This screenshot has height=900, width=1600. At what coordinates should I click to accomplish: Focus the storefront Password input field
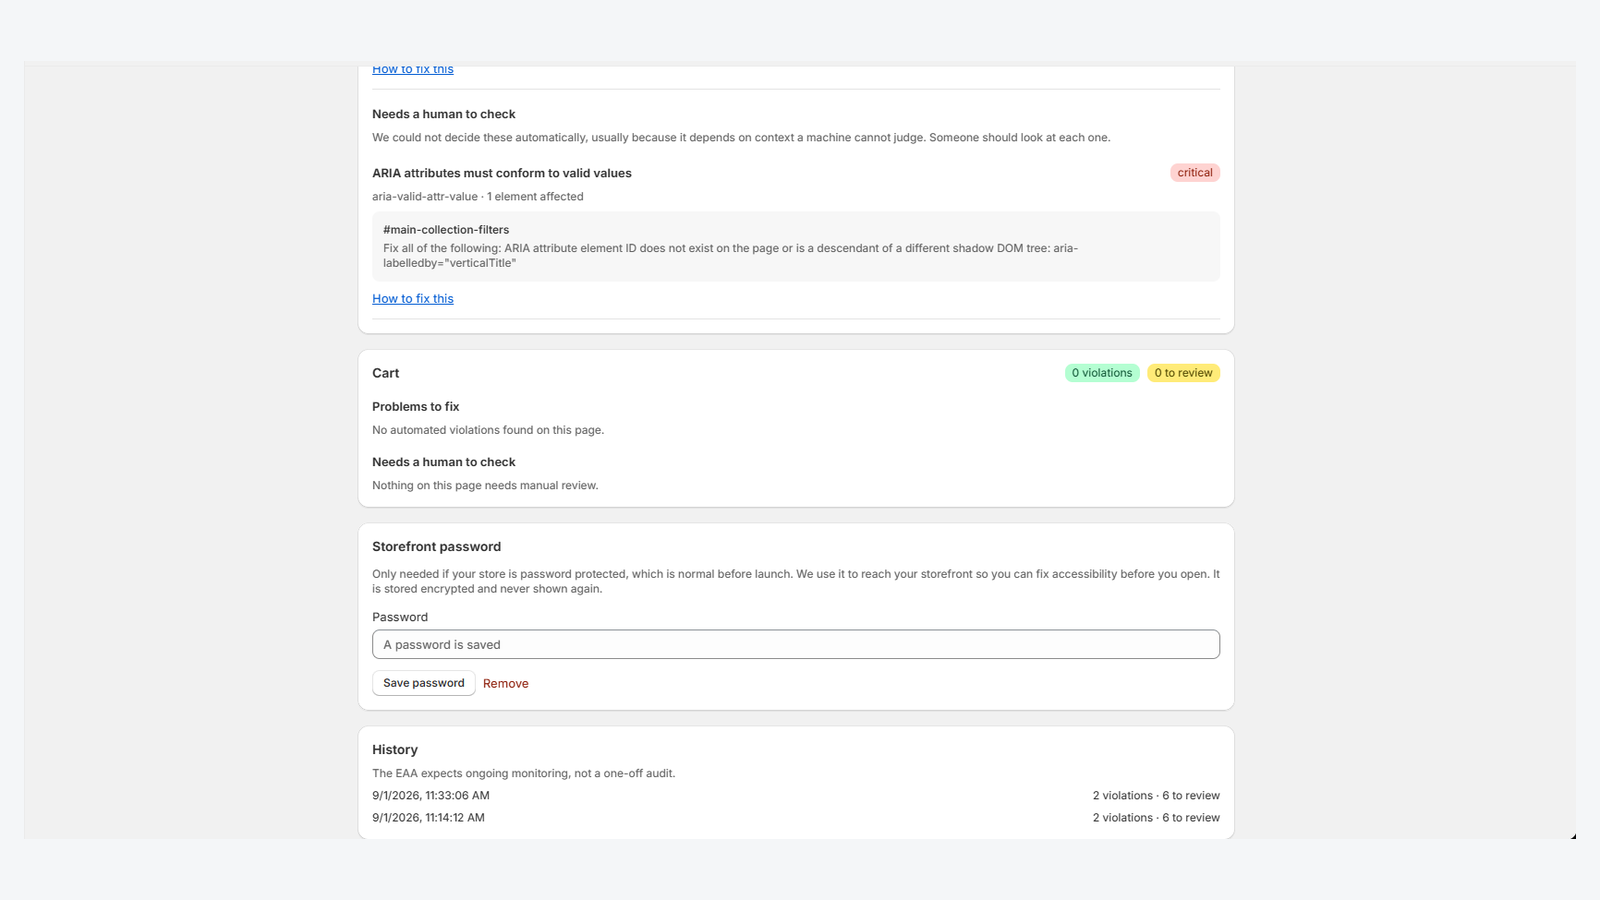[796, 645]
